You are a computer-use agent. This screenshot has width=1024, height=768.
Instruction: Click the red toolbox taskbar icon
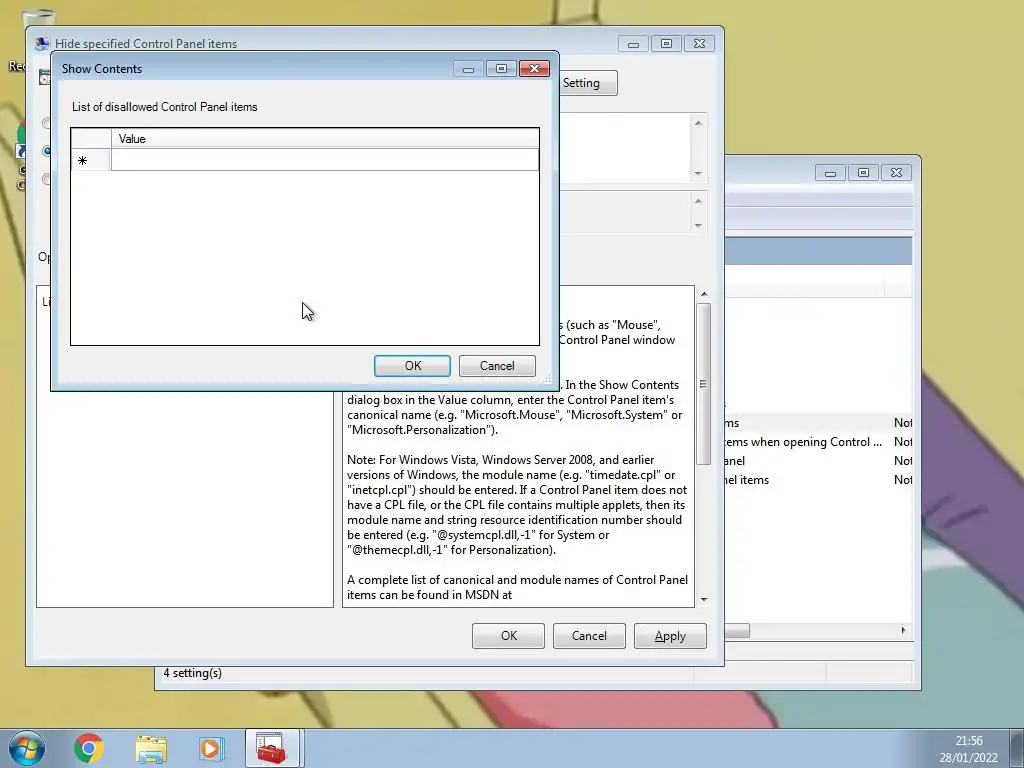point(272,748)
